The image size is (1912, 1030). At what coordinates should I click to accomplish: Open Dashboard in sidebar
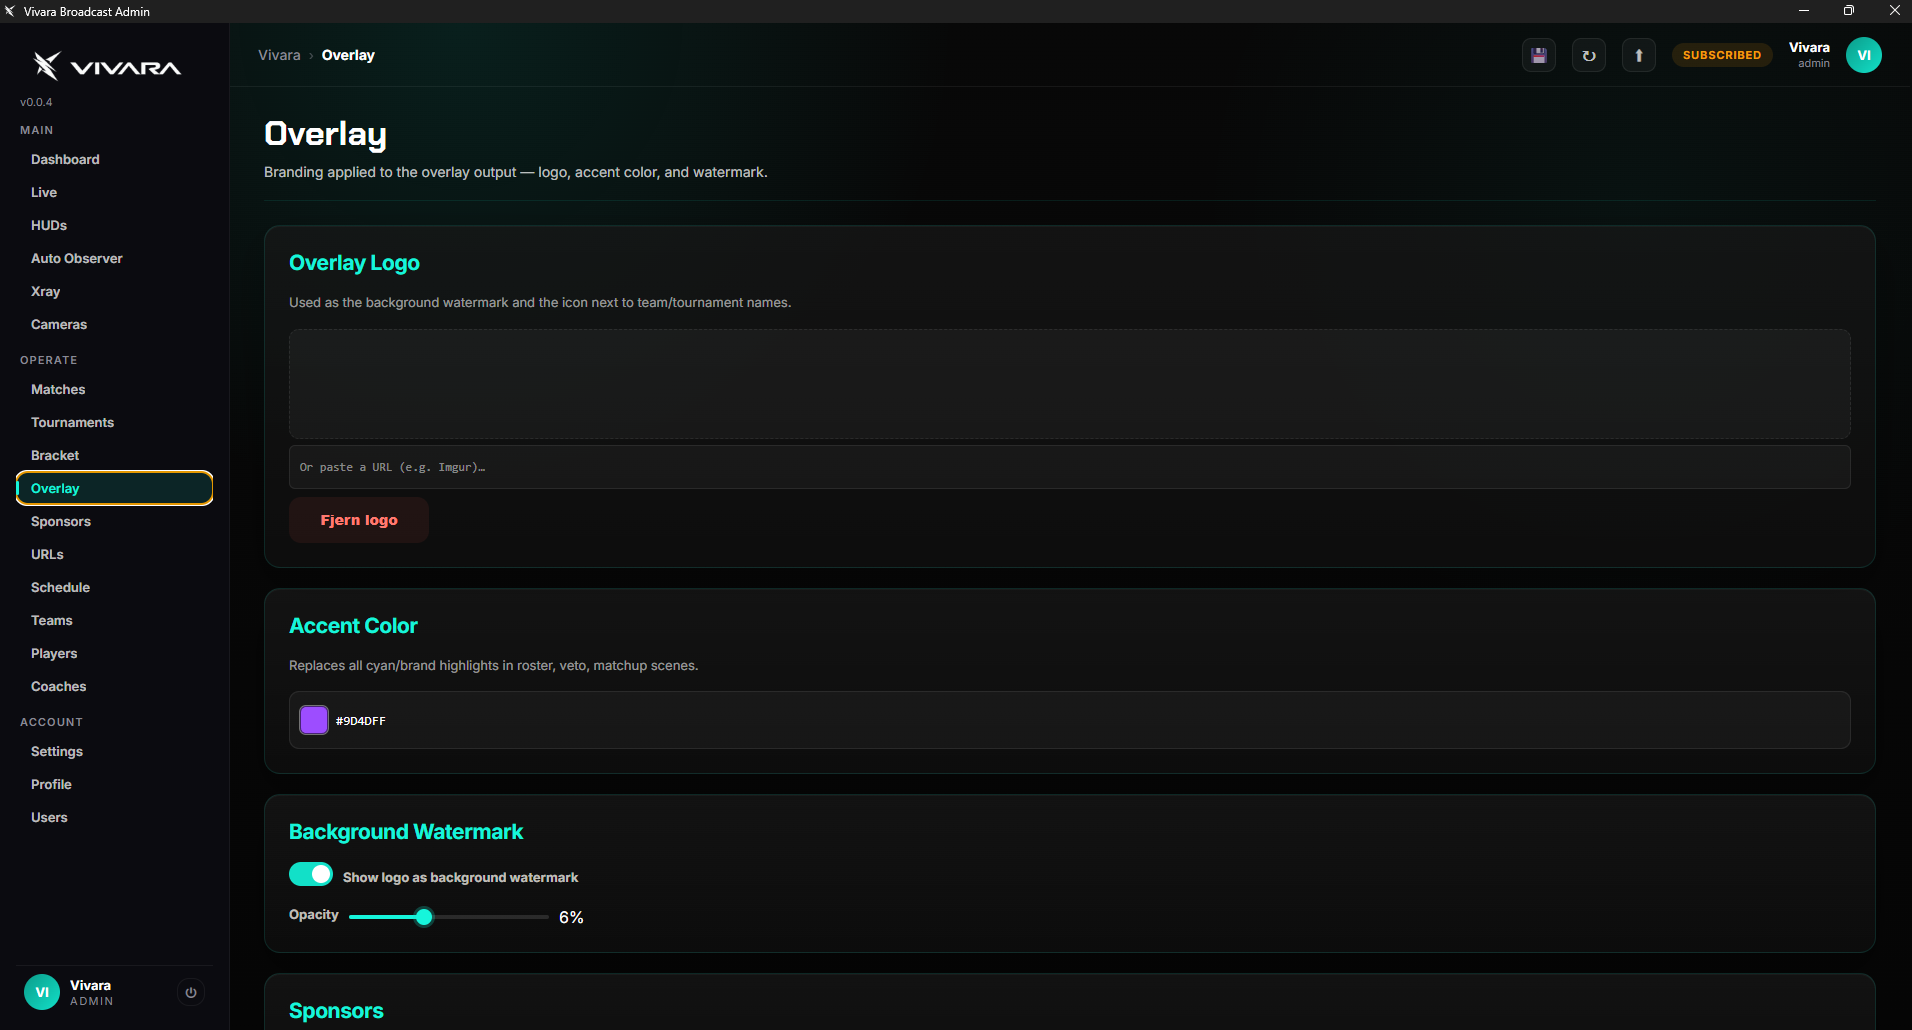[115, 159]
